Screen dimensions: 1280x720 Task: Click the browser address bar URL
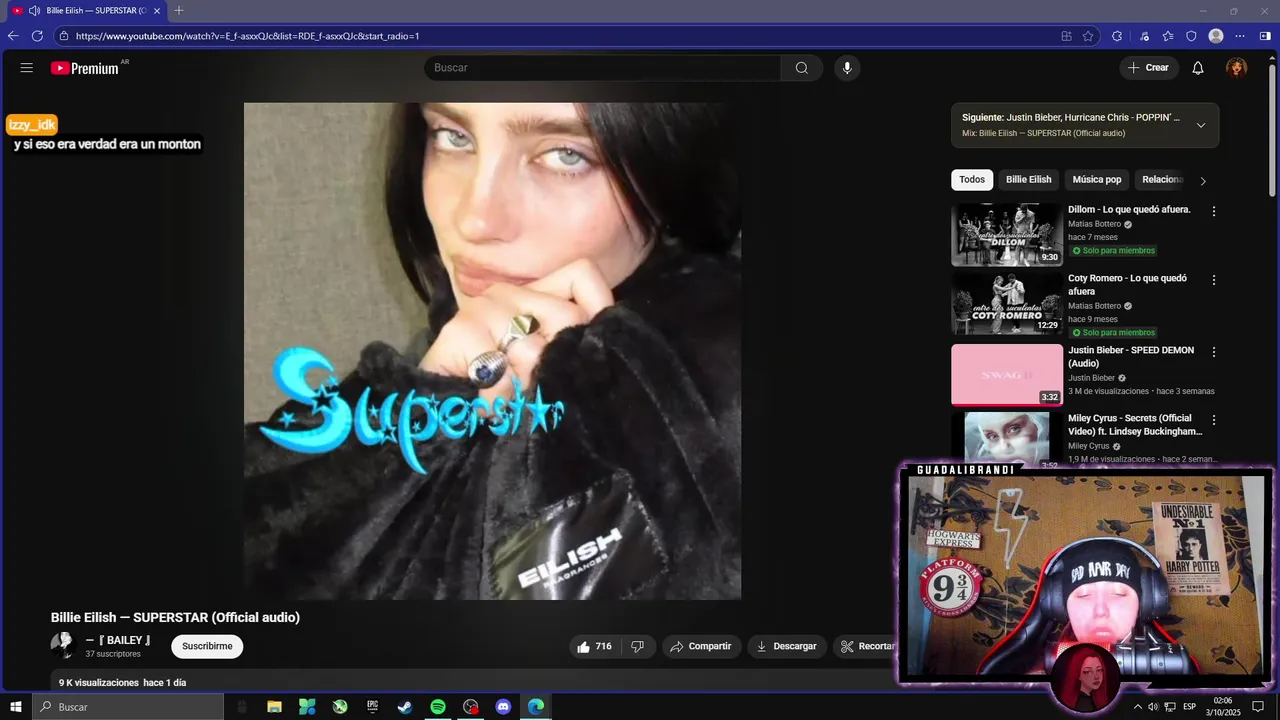[247, 36]
